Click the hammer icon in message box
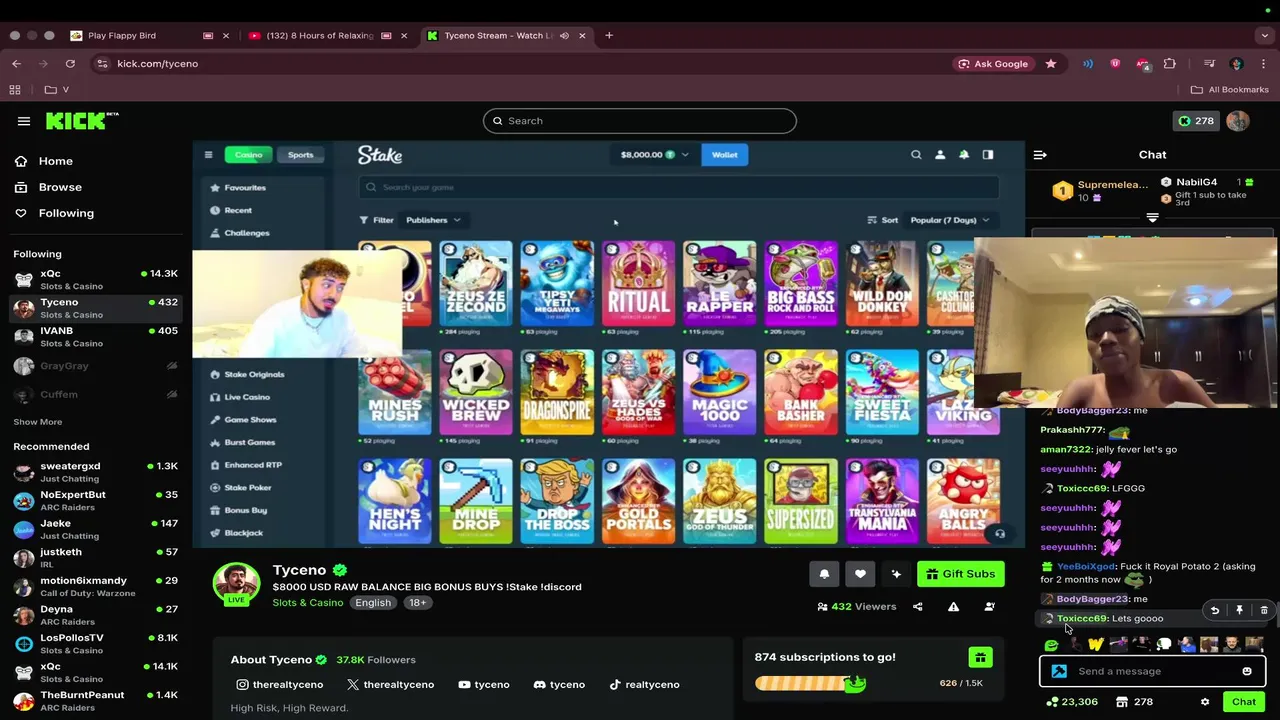 (x=1059, y=672)
